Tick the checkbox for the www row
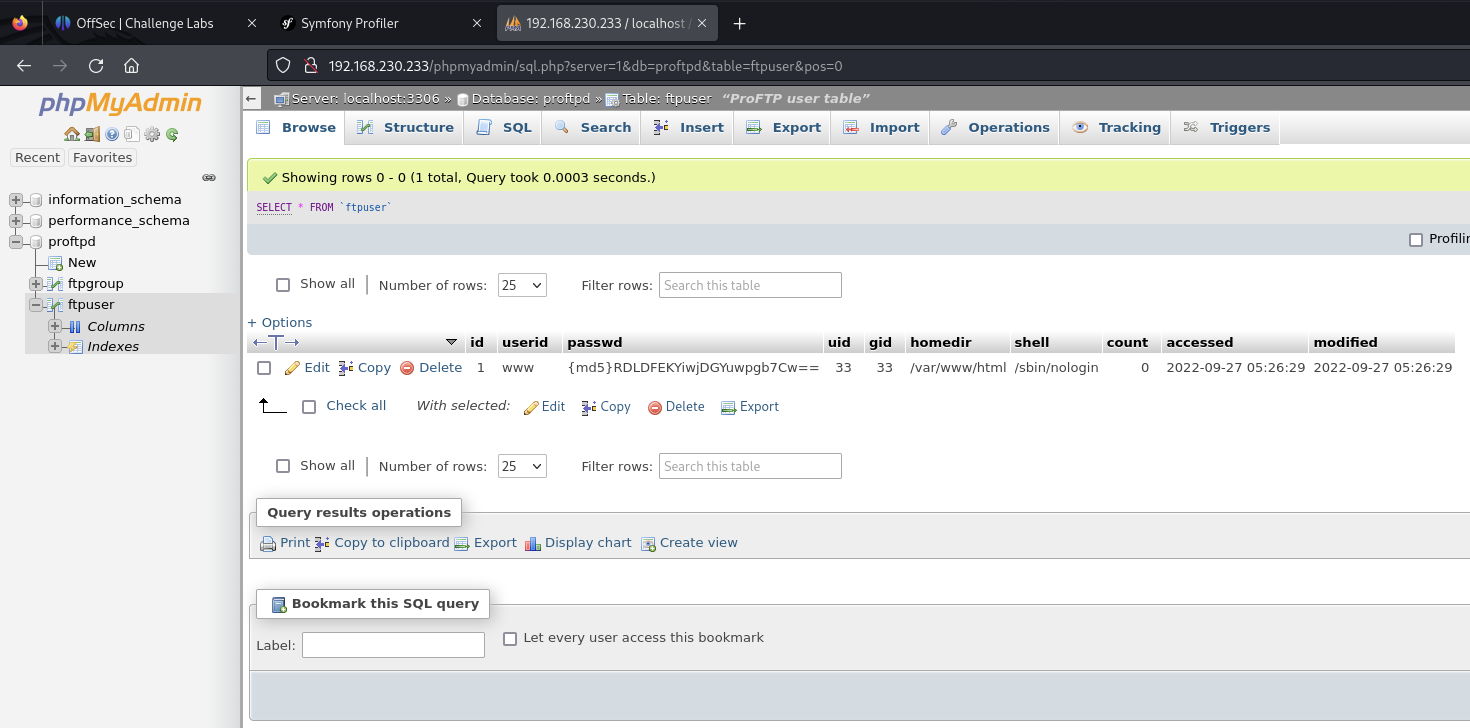 pos(264,368)
